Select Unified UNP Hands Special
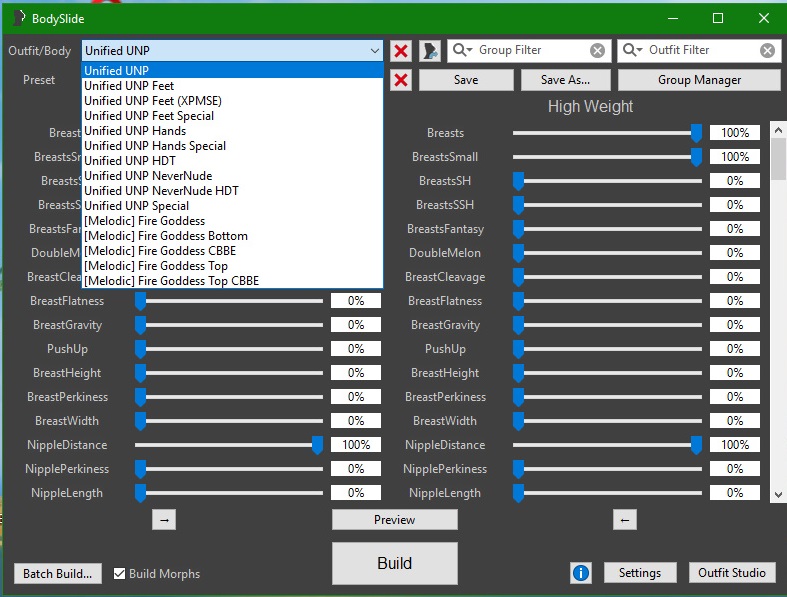Image resolution: width=787 pixels, height=597 pixels. point(232,146)
